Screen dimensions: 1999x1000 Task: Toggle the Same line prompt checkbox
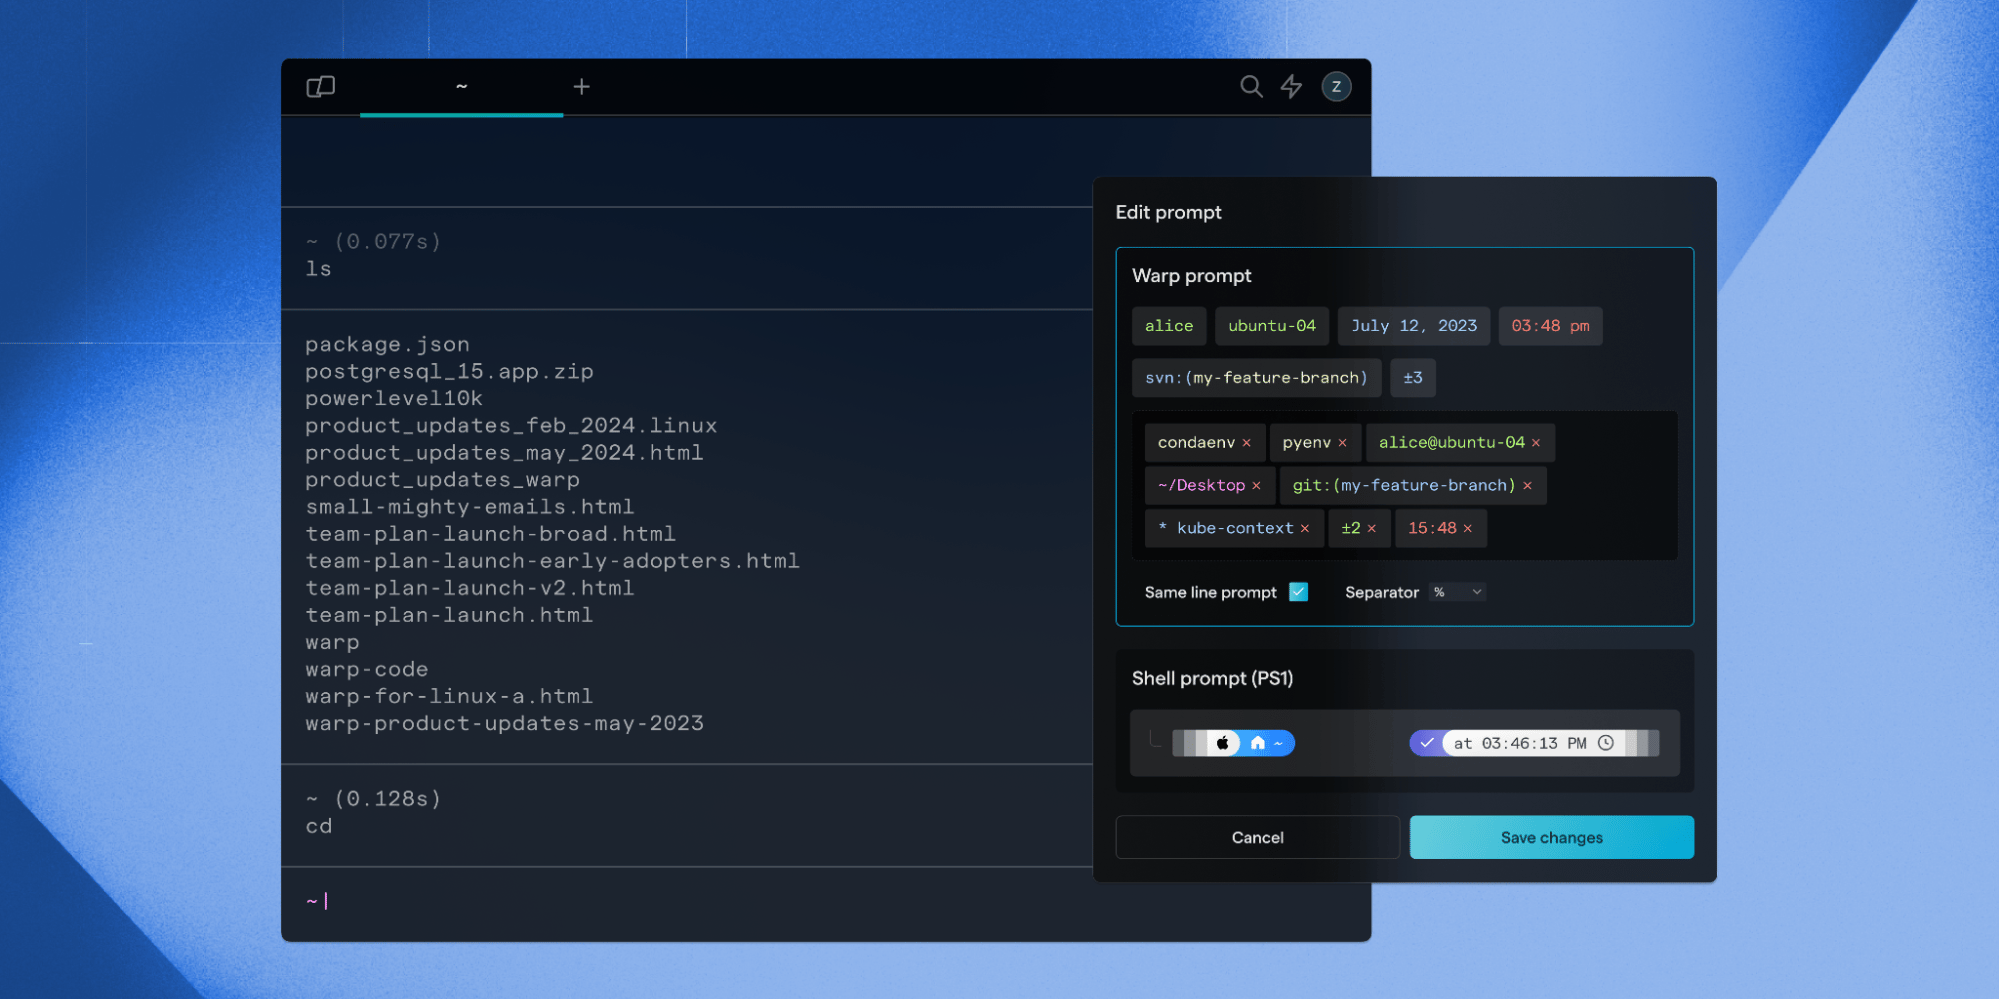click(1298, 592)
